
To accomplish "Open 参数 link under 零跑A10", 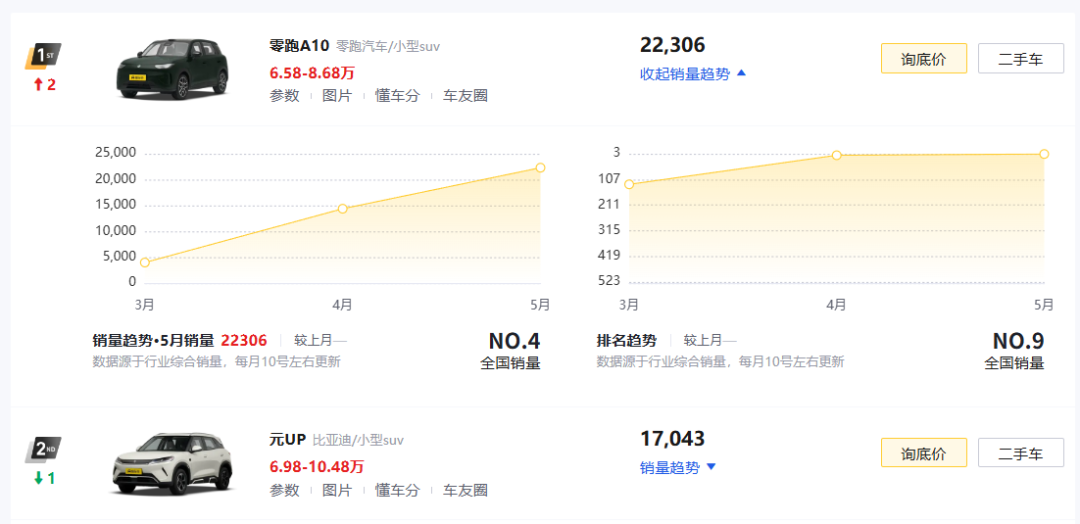I will [x=284, y=96].
